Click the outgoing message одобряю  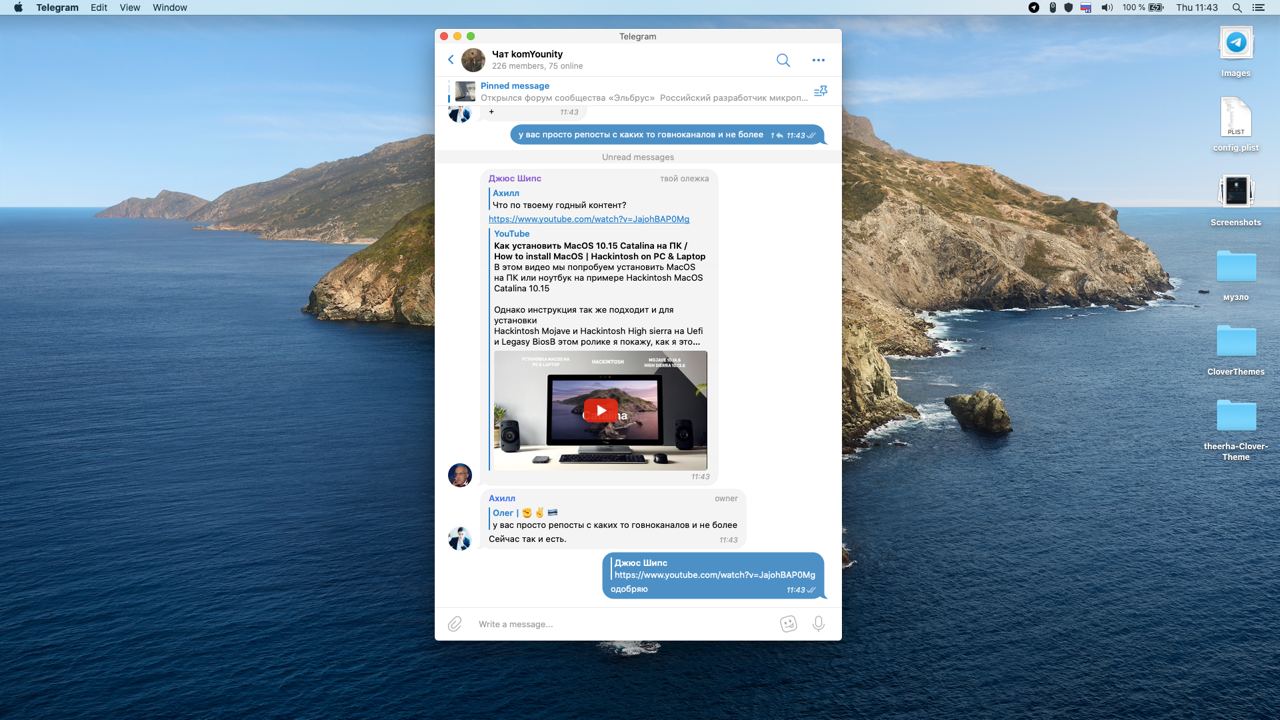coord(629,589)
